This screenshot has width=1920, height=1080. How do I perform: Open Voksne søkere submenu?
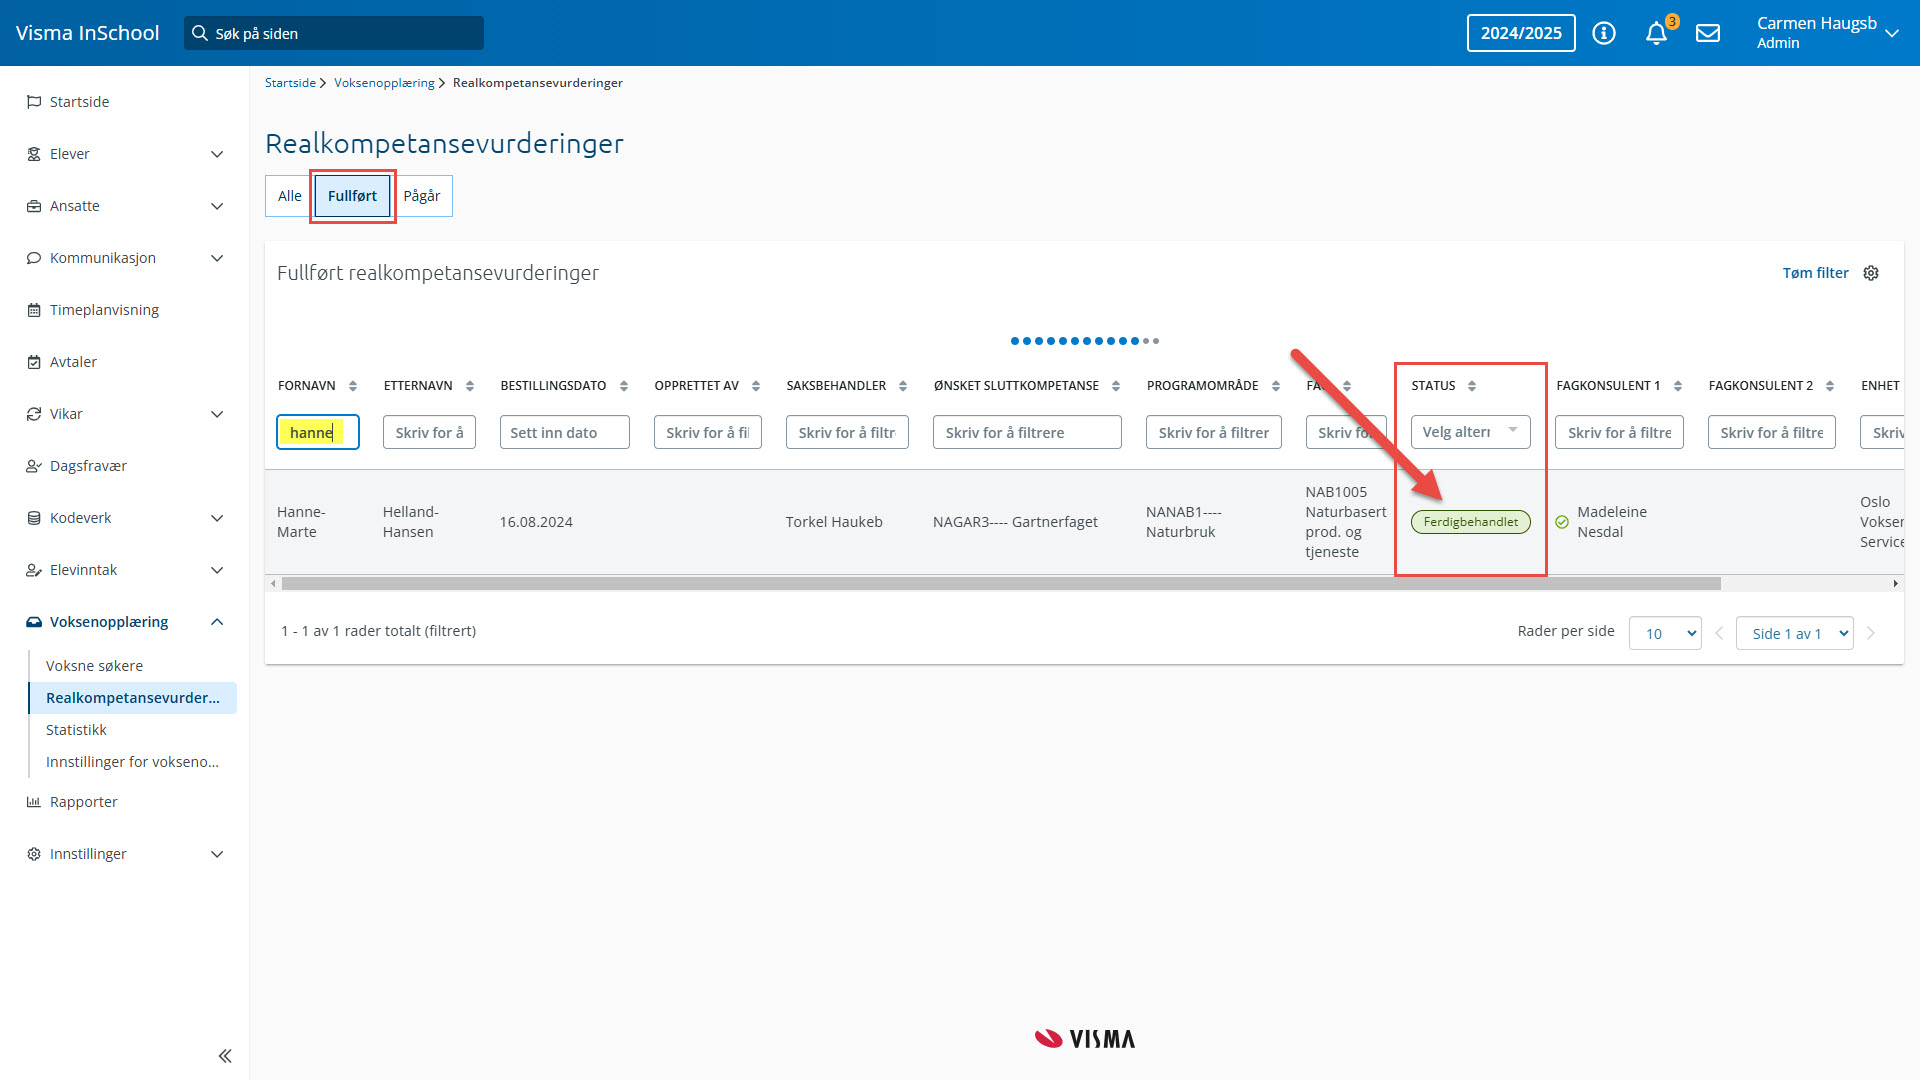[x=94, y=666]
